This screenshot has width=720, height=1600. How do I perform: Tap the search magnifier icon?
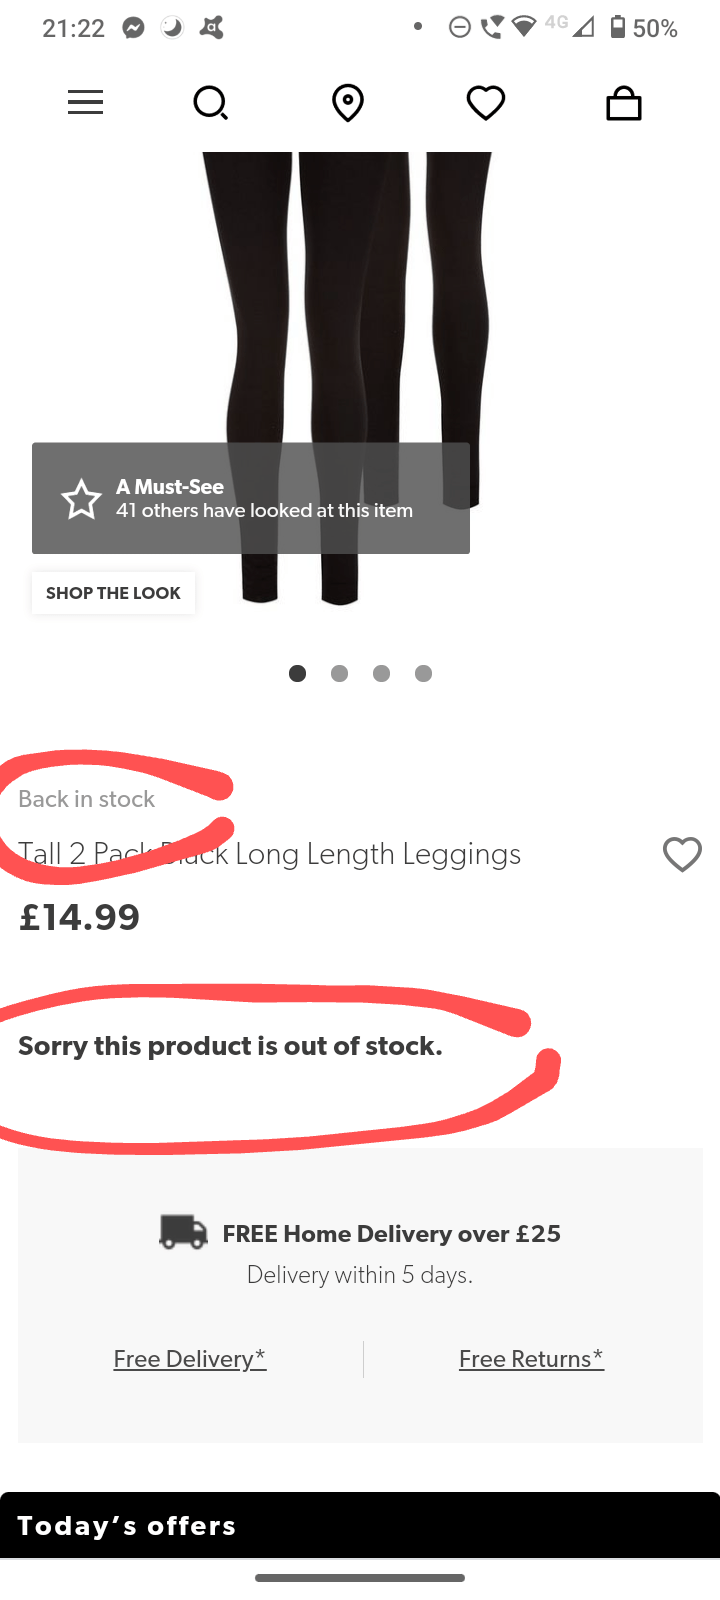[x=210, y=103]
